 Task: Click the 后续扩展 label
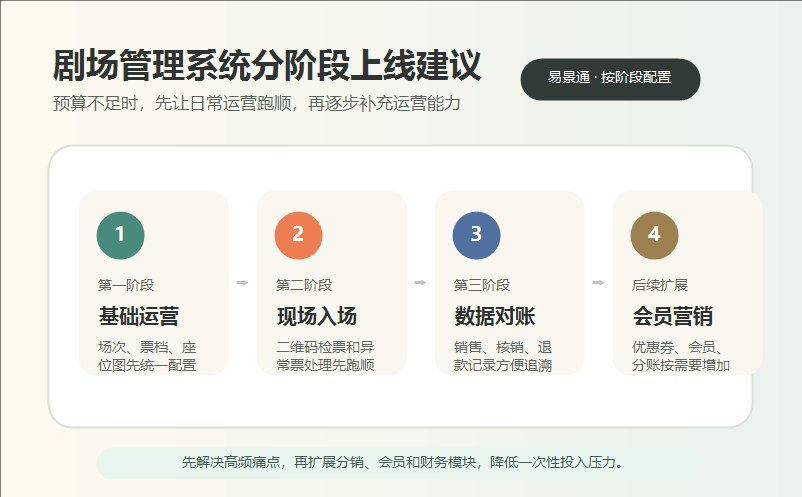point(660,285)
